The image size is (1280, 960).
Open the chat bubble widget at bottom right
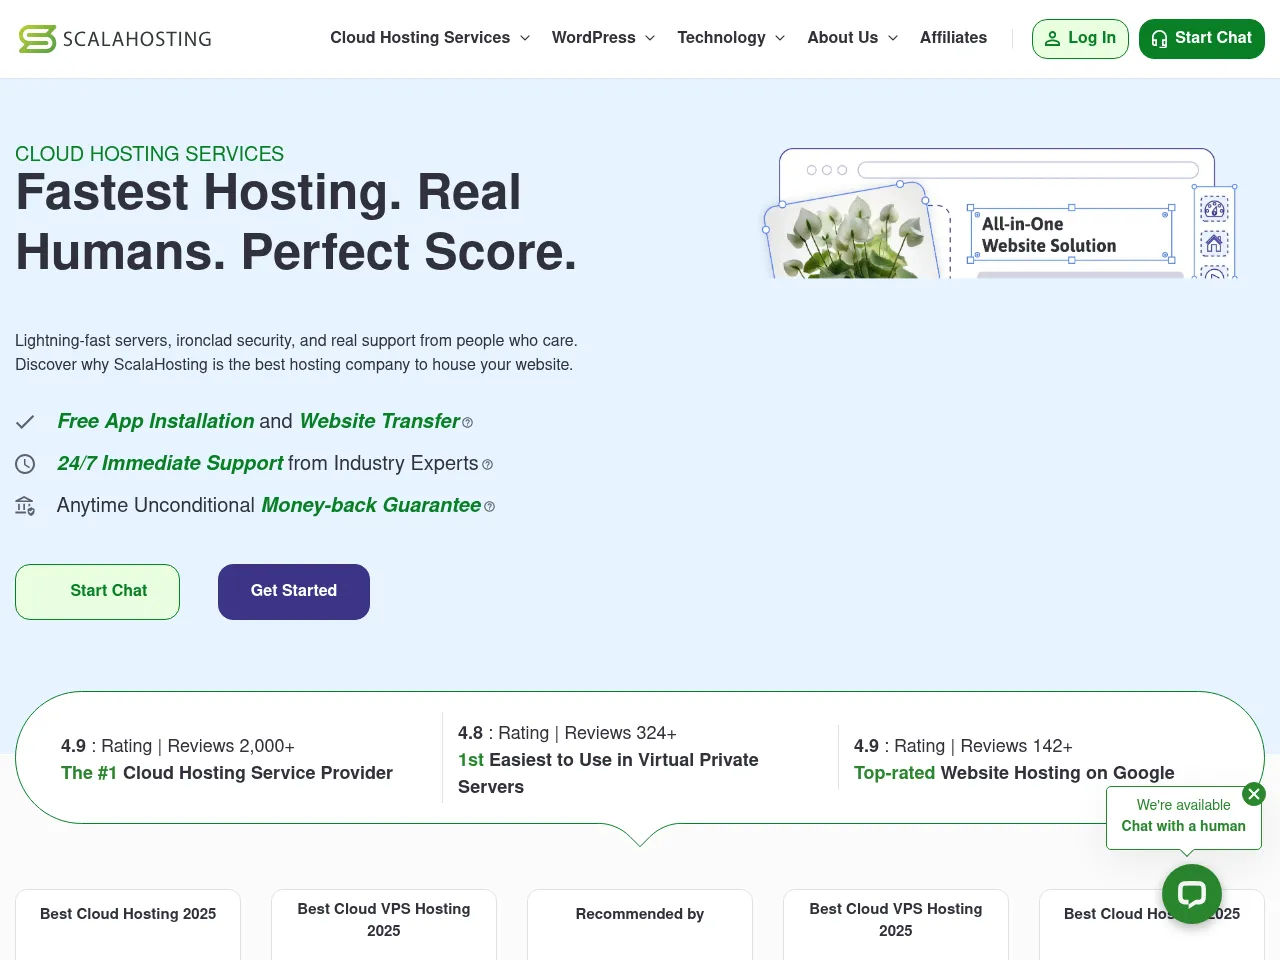point(1192,894)
